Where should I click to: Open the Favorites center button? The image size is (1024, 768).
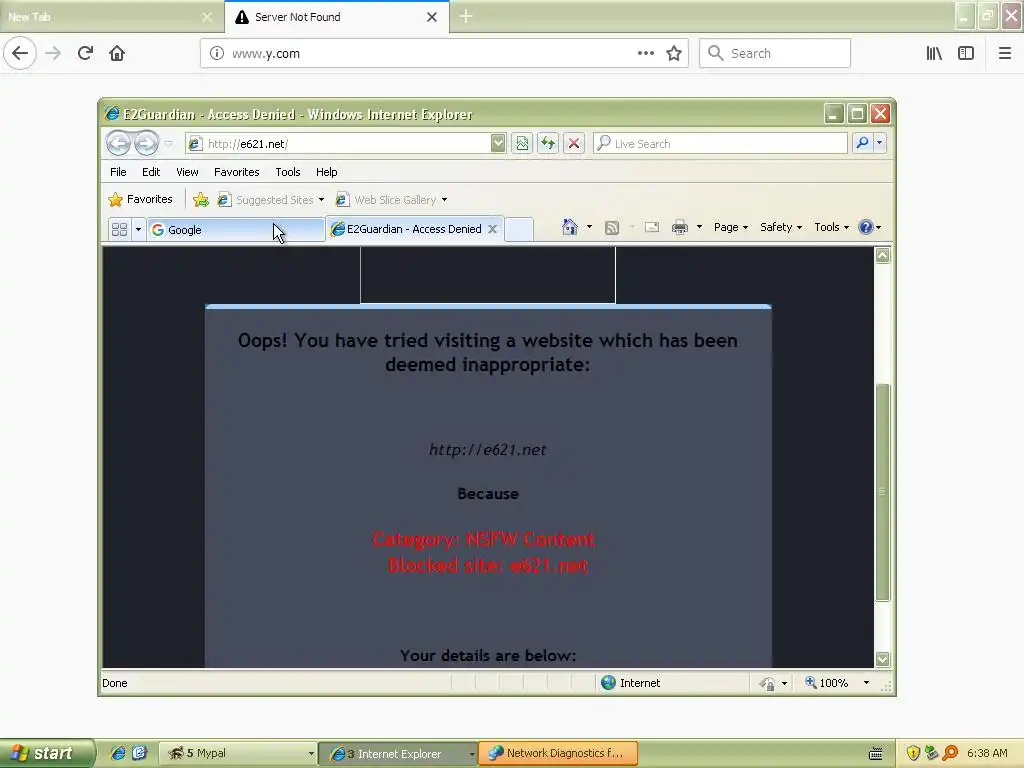click(140, 199)
